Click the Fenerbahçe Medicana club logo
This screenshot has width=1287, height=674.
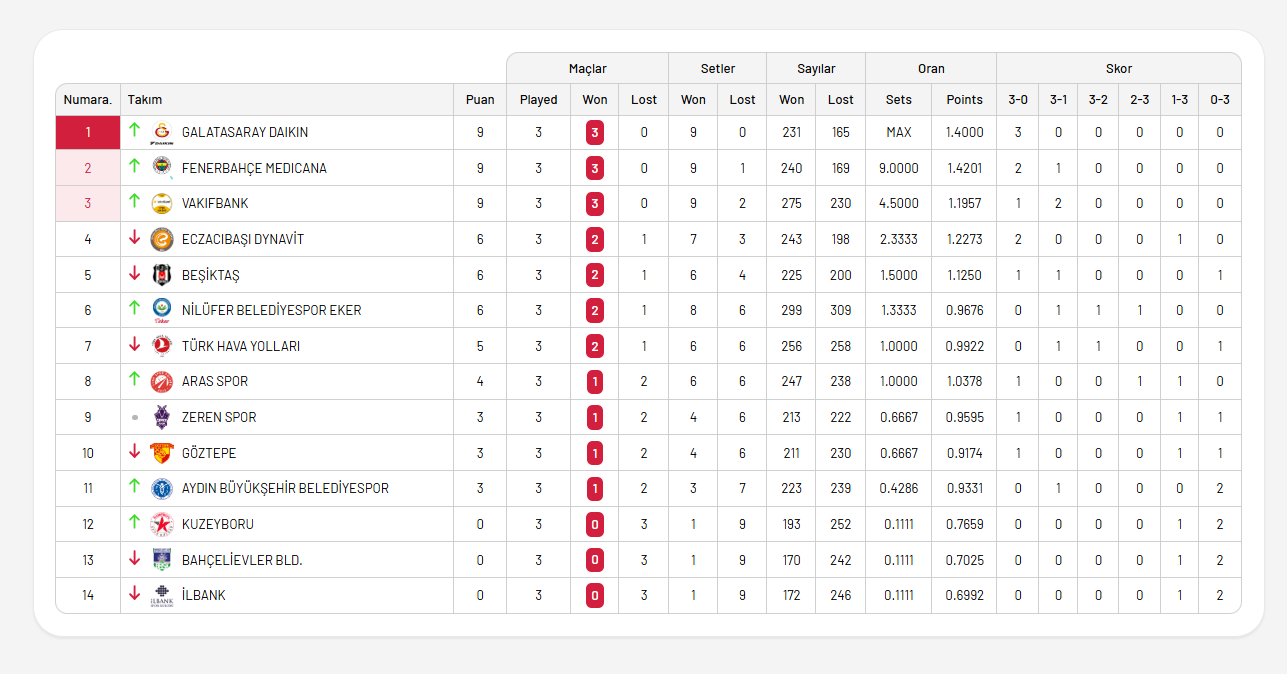pyautogui.click(x=161, y=168)
